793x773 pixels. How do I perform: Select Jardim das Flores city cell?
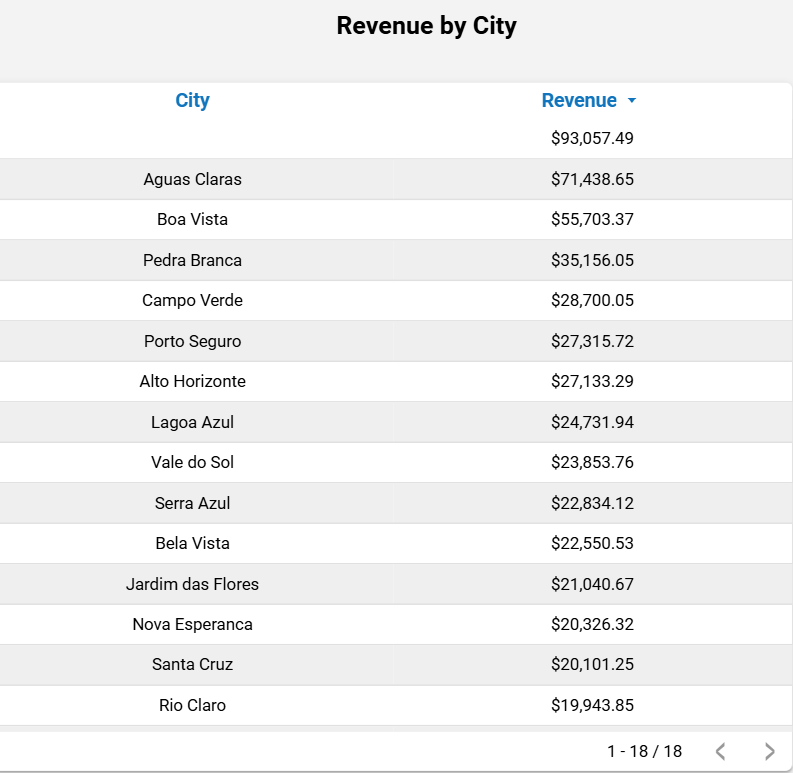click(192, 584)
